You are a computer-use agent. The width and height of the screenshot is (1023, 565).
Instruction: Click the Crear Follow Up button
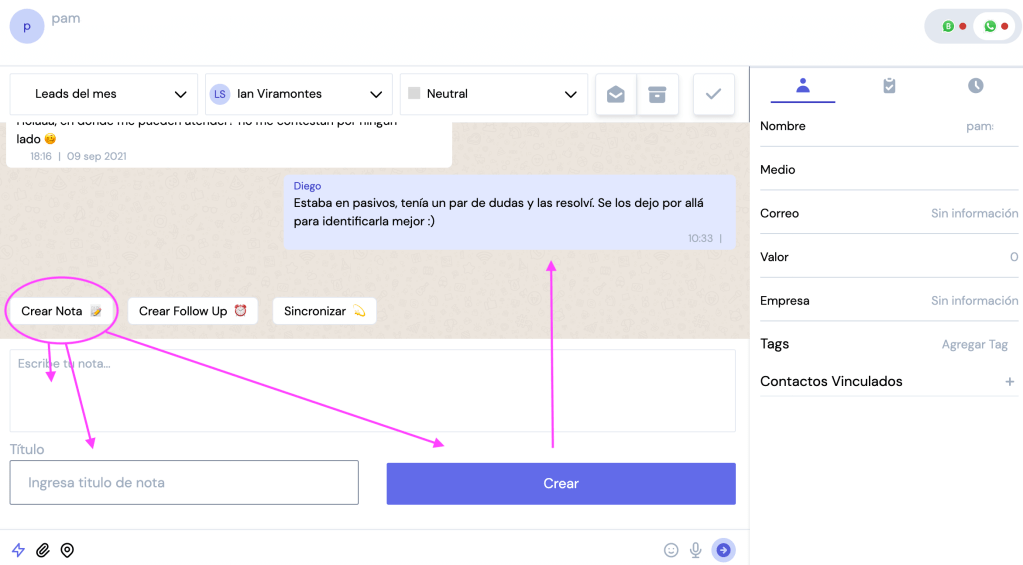point(192,311)
